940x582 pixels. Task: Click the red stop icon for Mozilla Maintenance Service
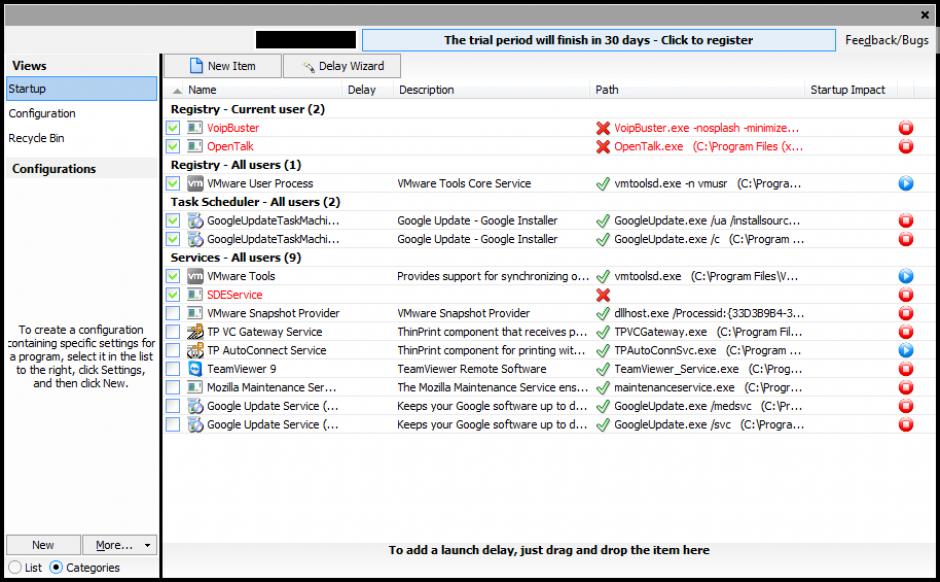905,387
